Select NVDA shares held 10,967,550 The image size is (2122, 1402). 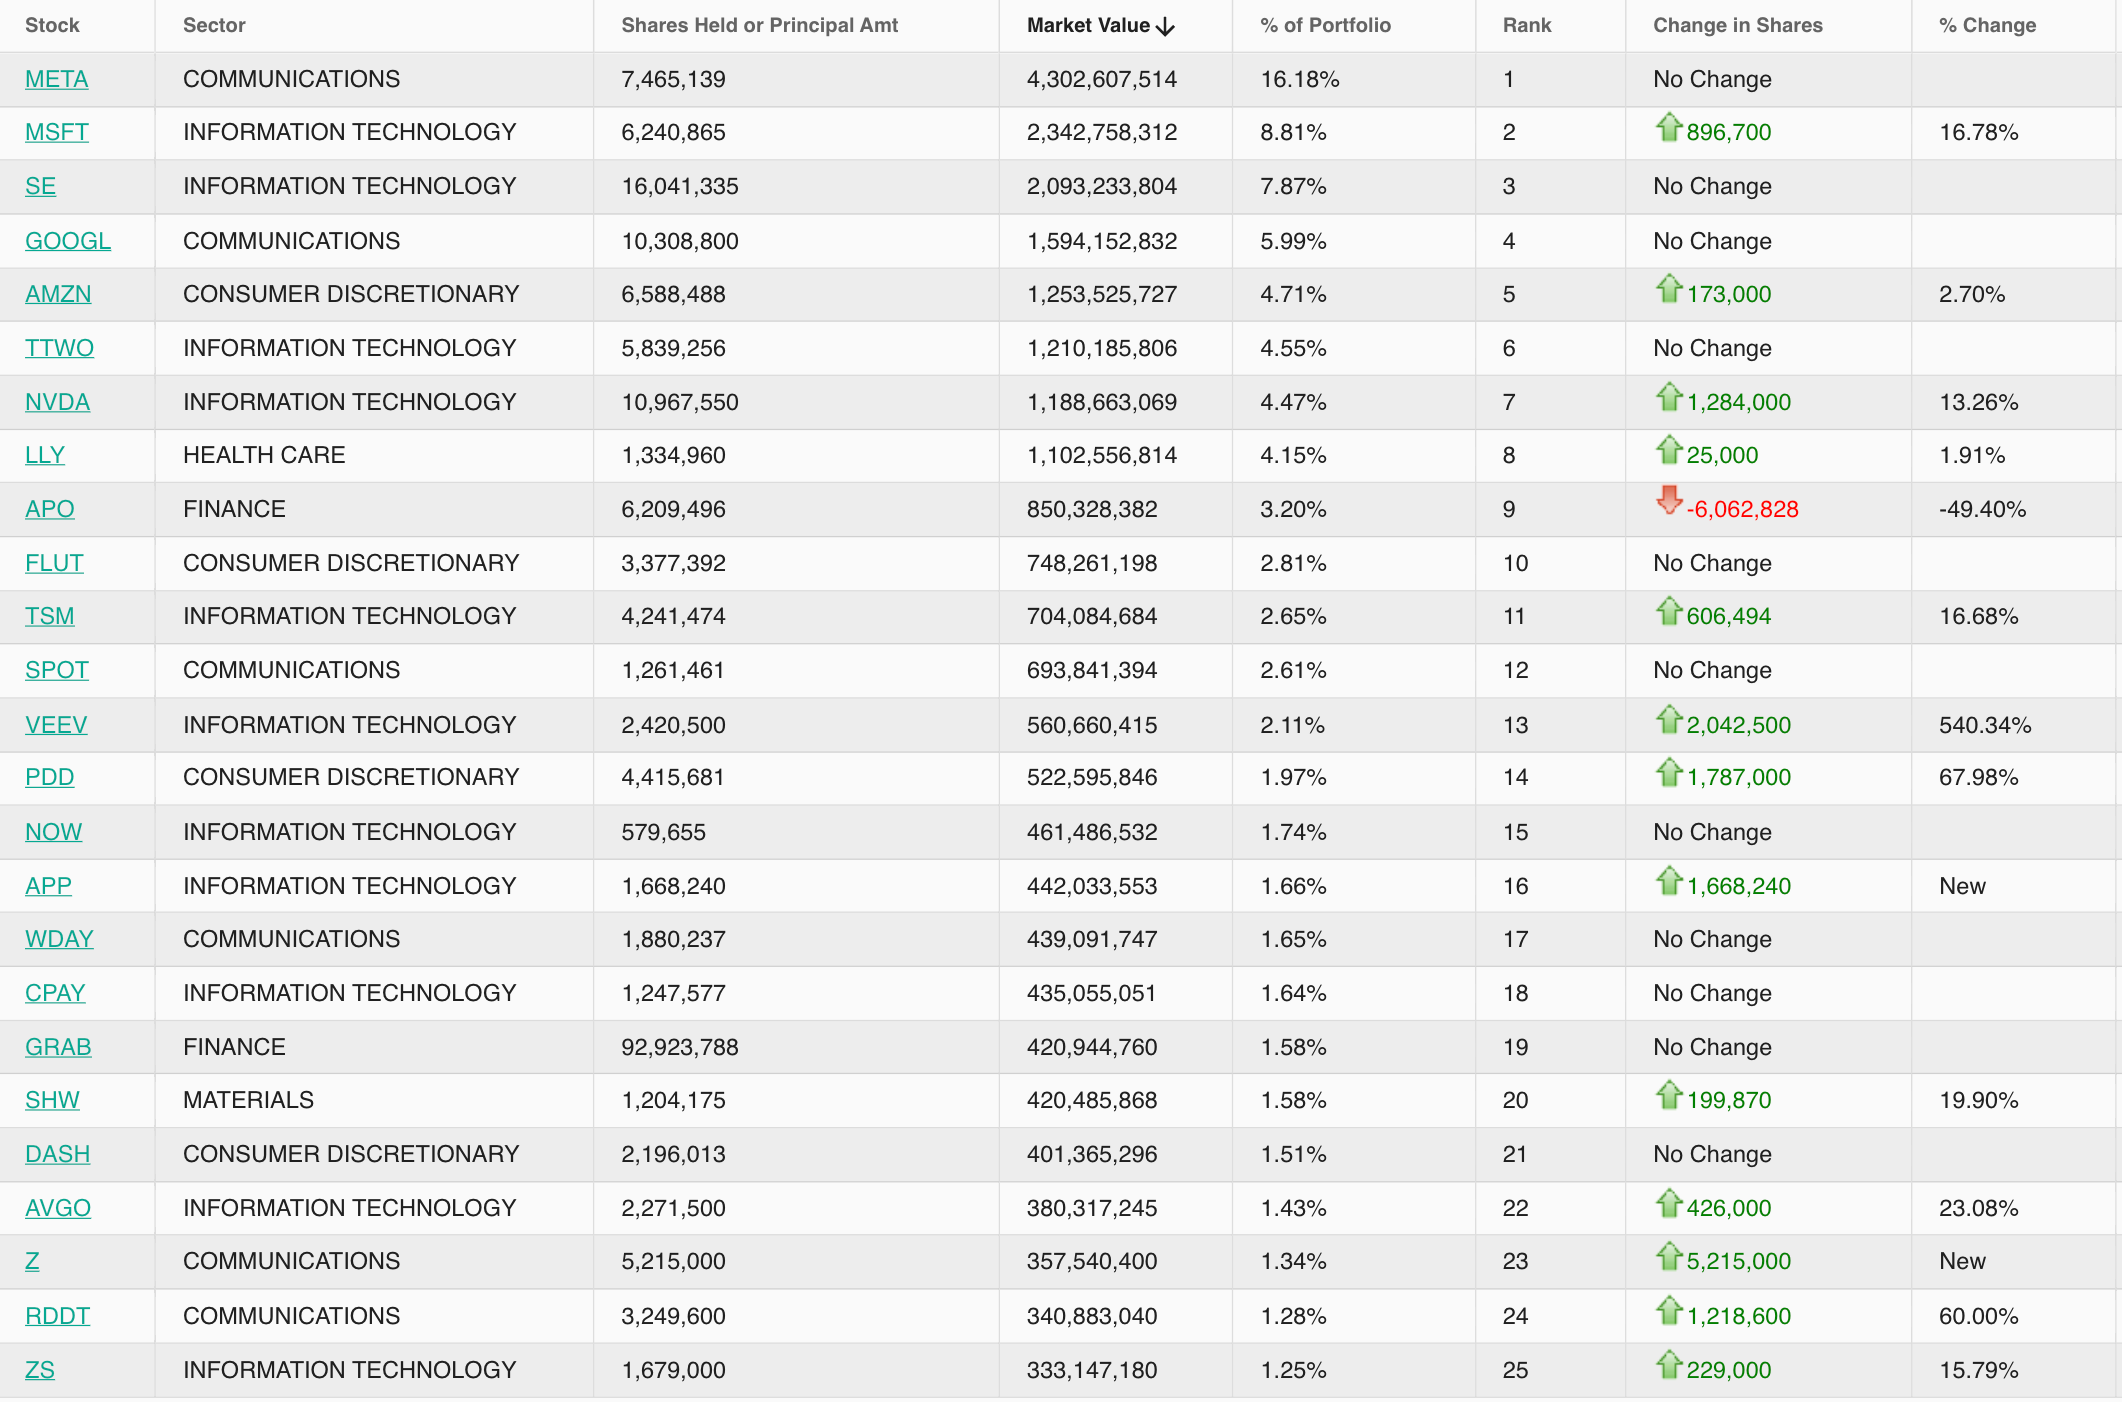tap(680, 402)
